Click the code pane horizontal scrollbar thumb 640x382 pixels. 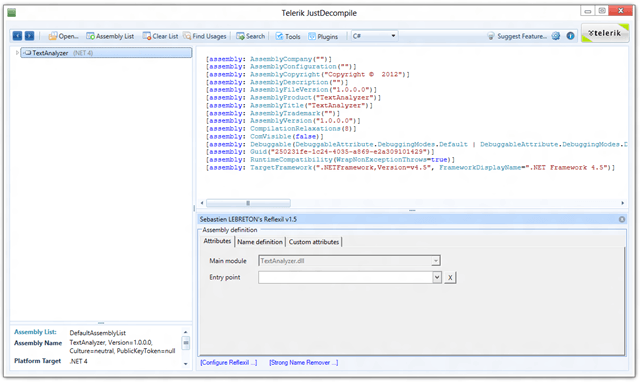pyautogui.click(x=248, y=203)
